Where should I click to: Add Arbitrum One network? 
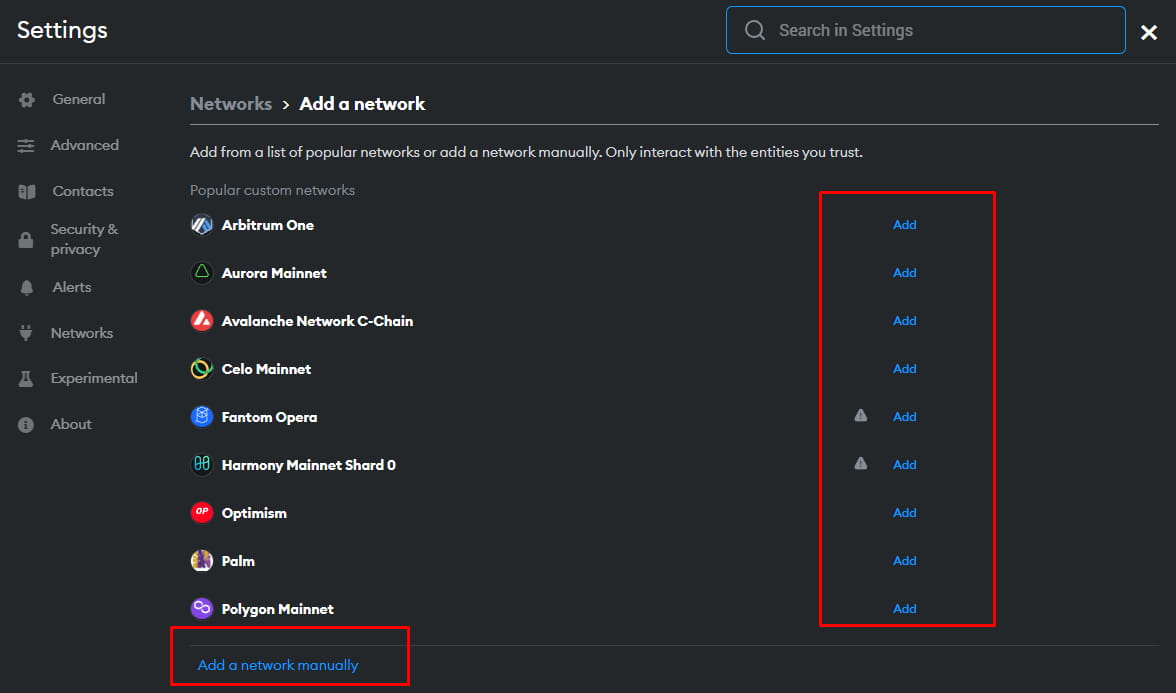tap(904, 224)
